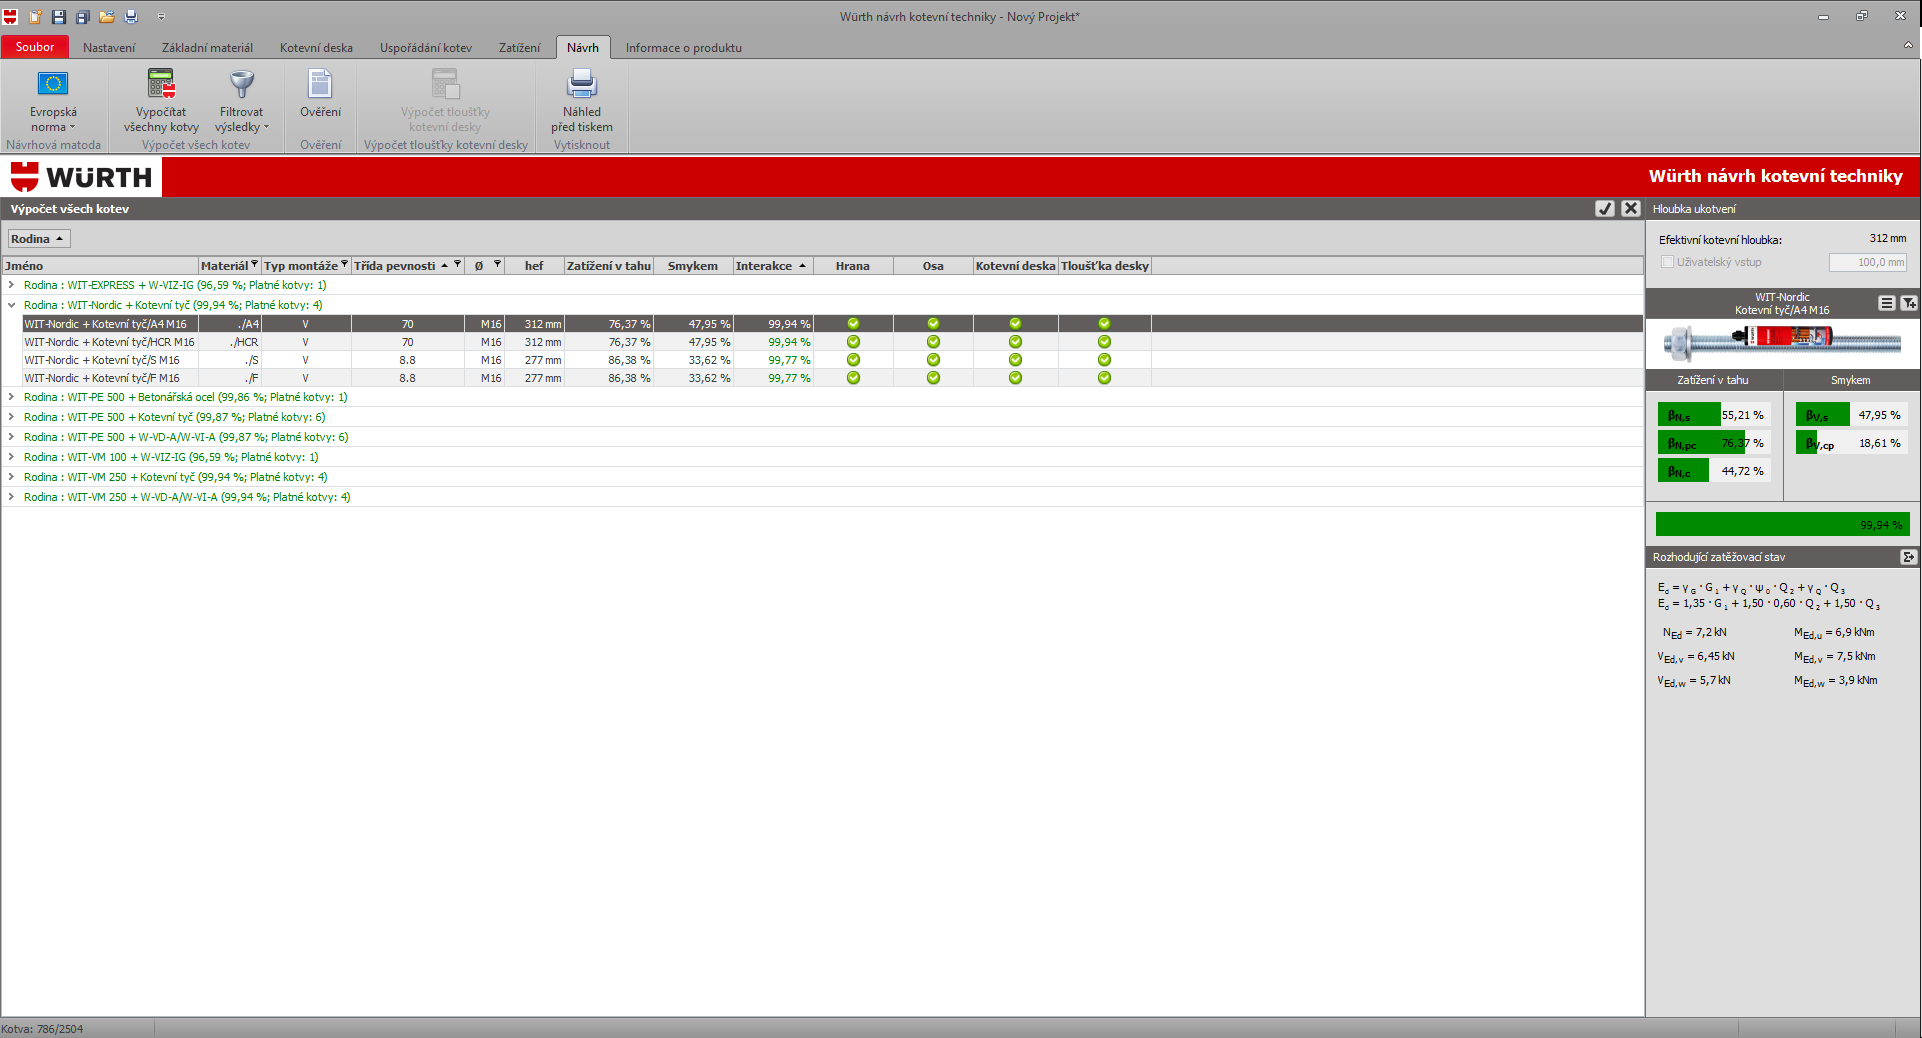This screenshot has width=1922, height=1038.
Task: Click the open folder icon in quick access toolbar
Action: click(107, 16)
